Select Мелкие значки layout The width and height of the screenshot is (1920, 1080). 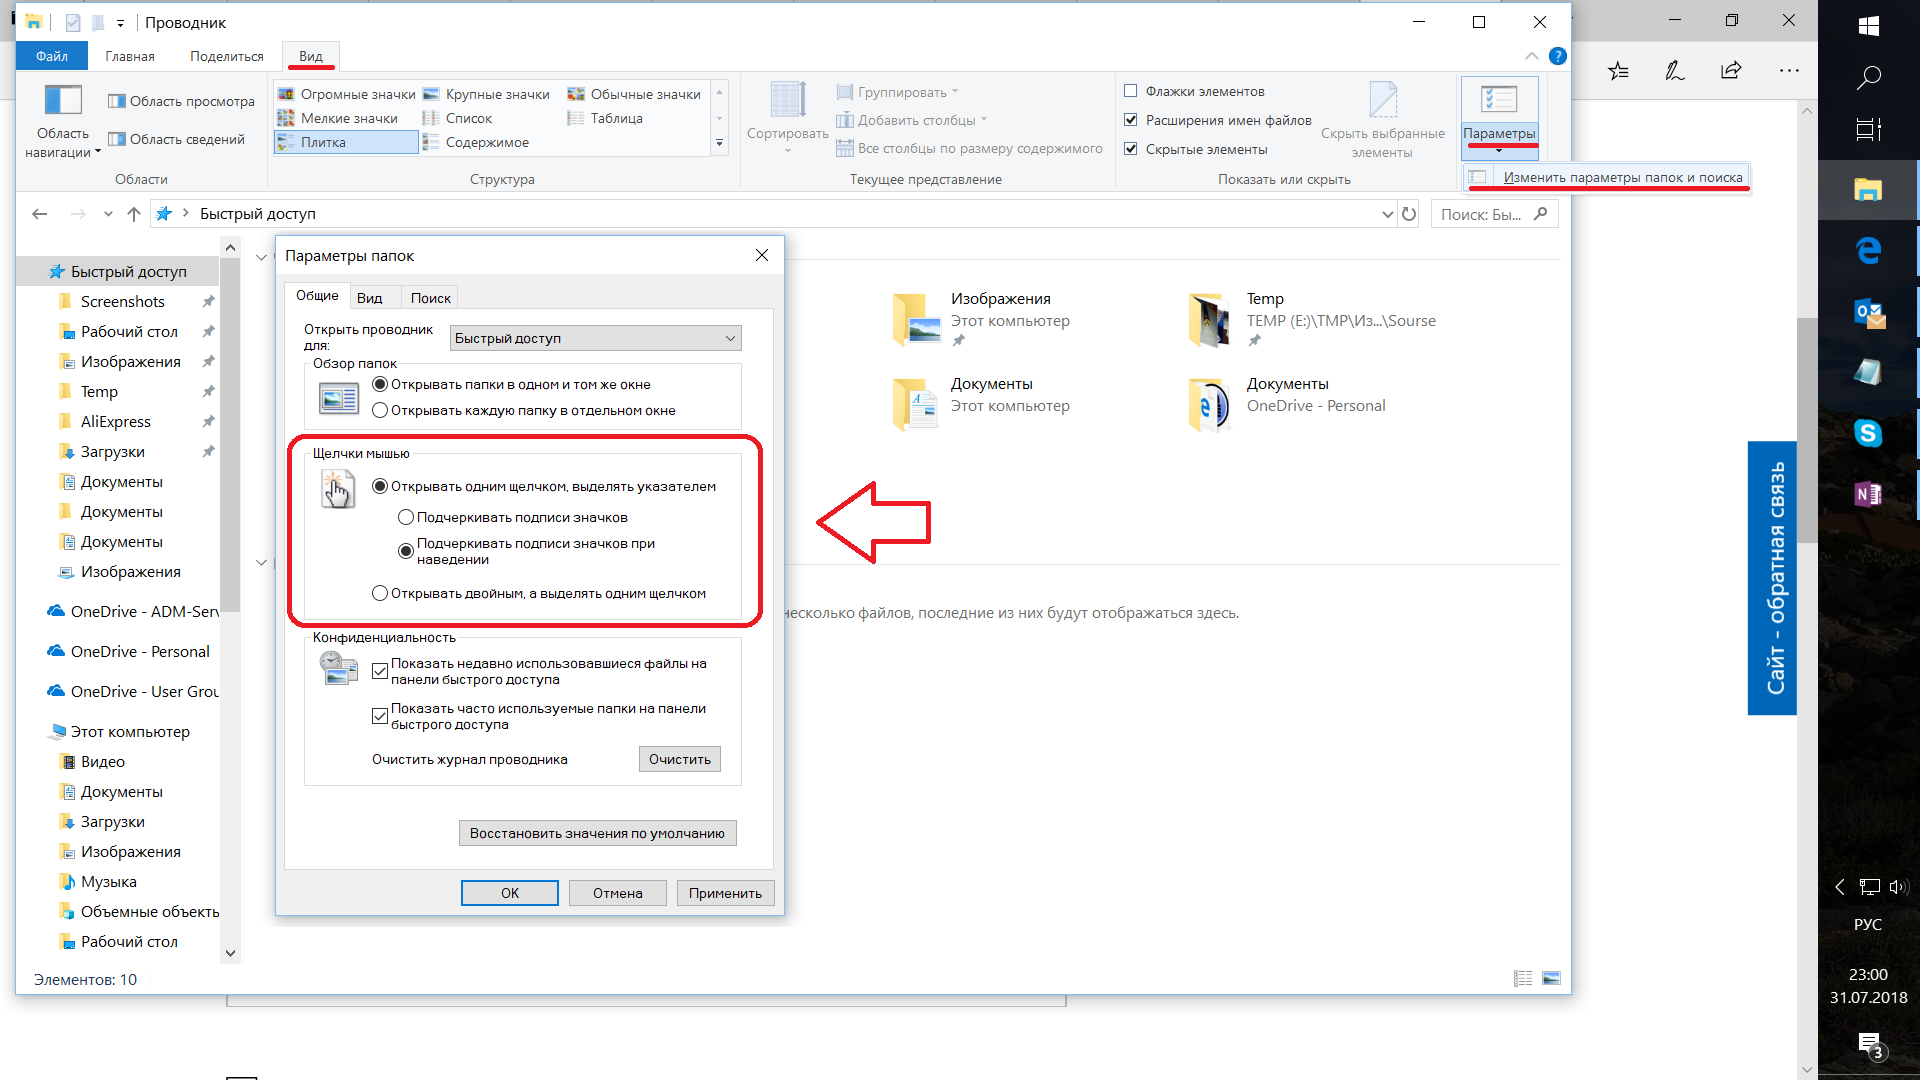337,118
